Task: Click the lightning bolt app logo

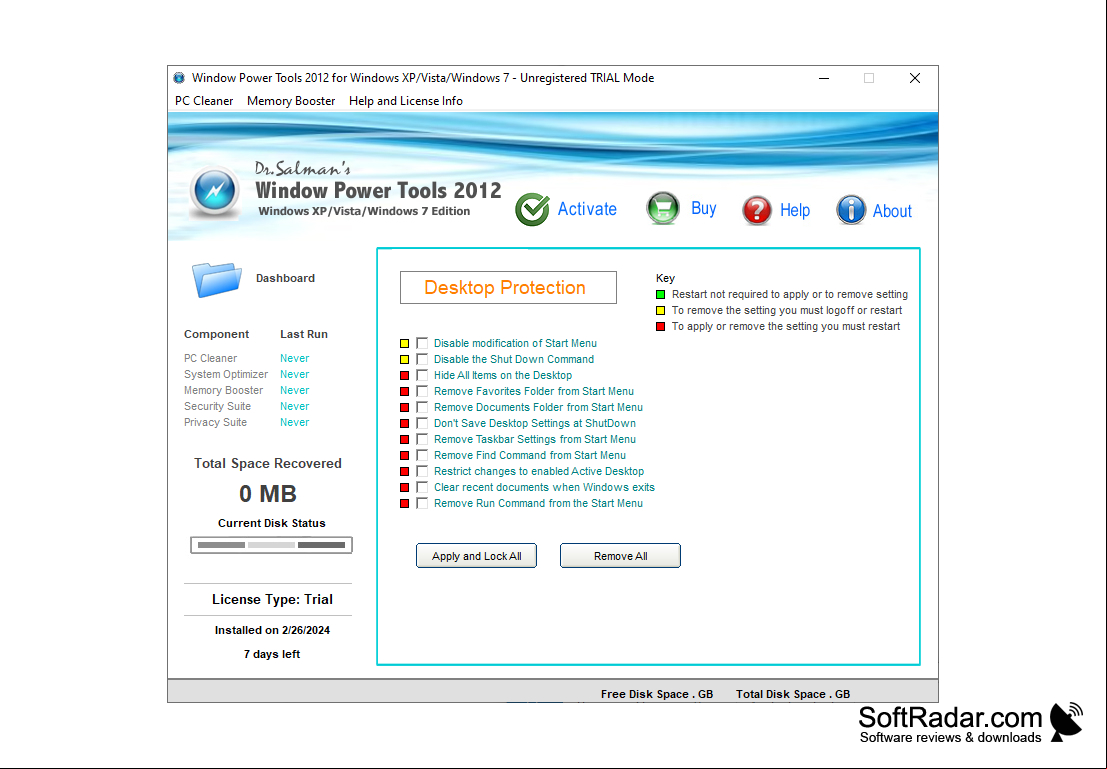Action: coord(215,191)
